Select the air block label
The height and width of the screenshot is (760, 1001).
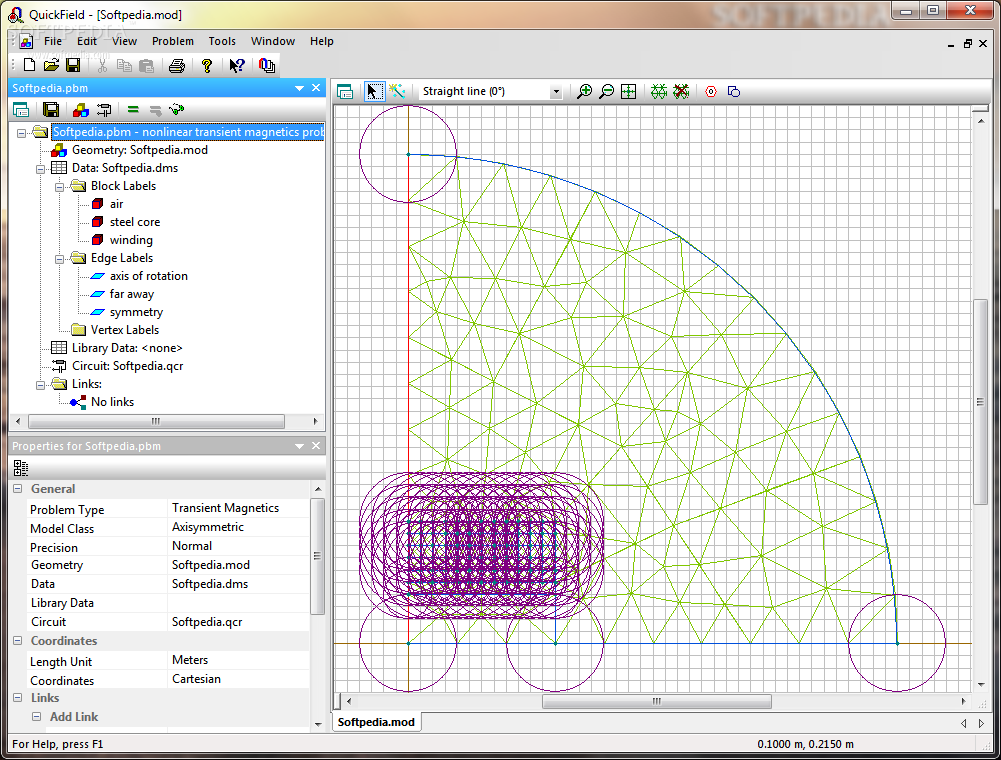pyautogui.click(x=116, y=204)
